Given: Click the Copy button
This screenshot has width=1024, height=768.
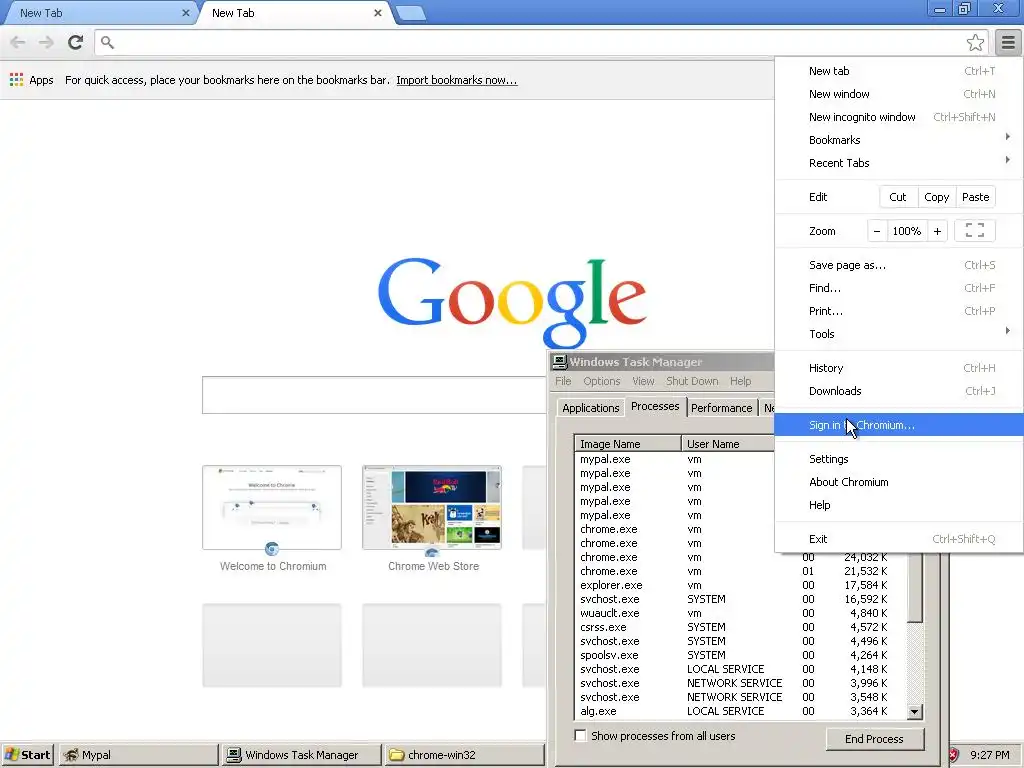Looking at the screenshot, I should click(936, 197).
